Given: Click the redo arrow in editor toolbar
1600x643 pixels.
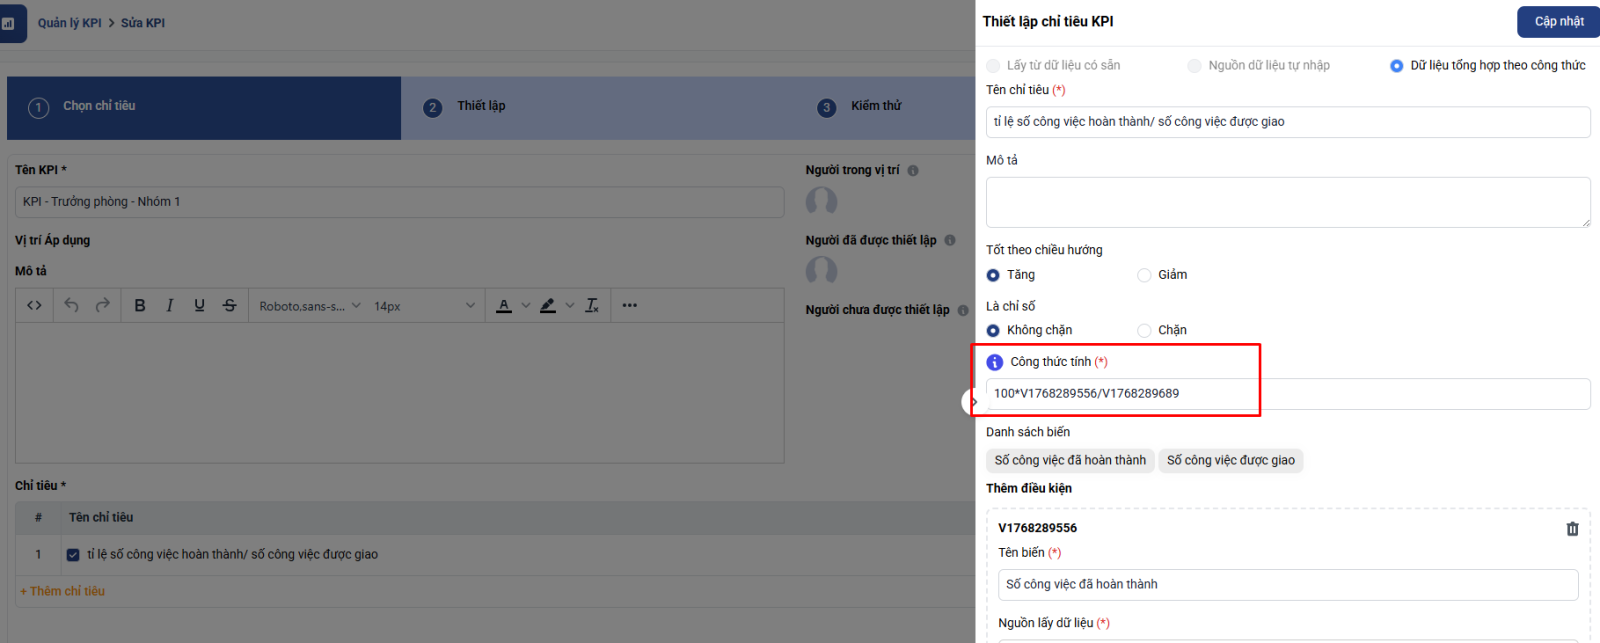Looking at the screenshot, I should coord(102,306).
